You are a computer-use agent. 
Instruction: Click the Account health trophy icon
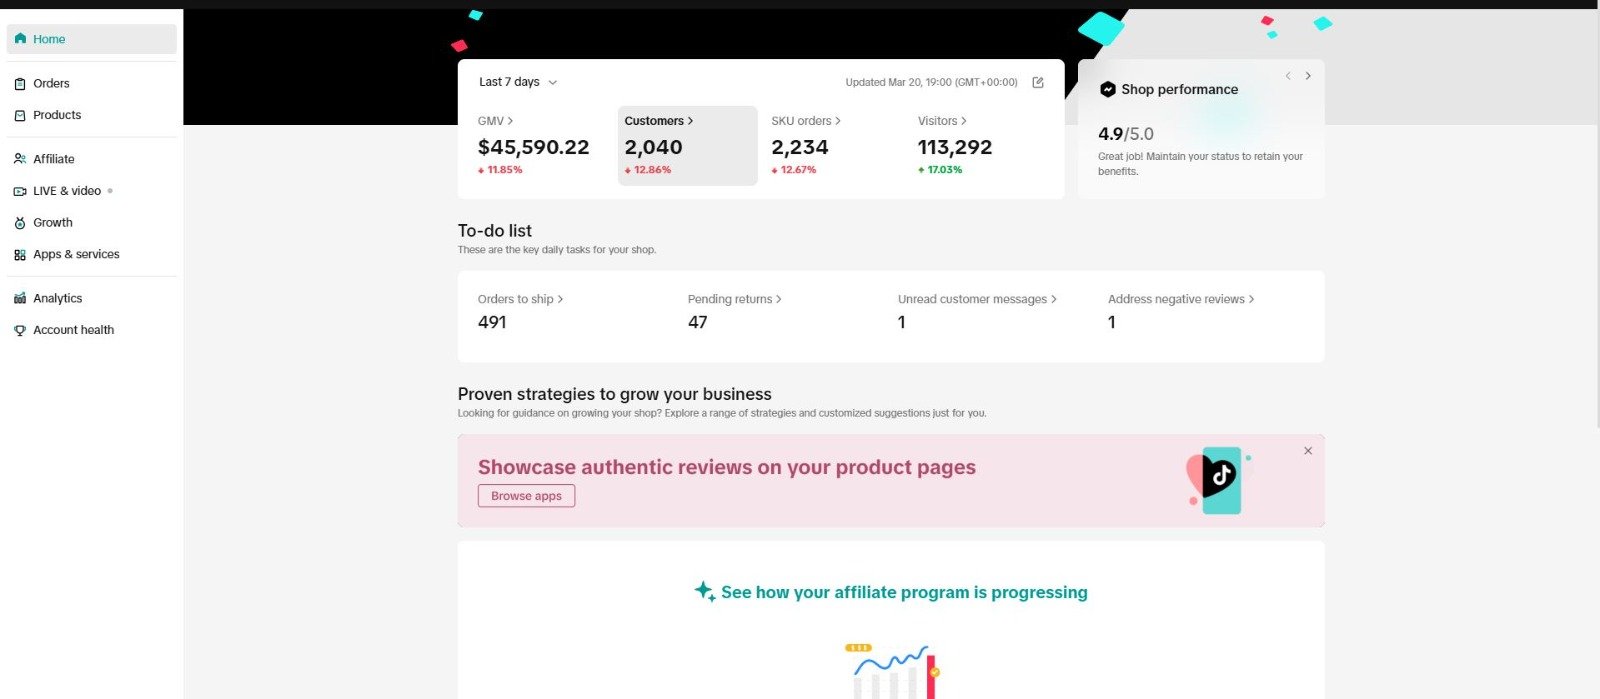pos(20,330)
